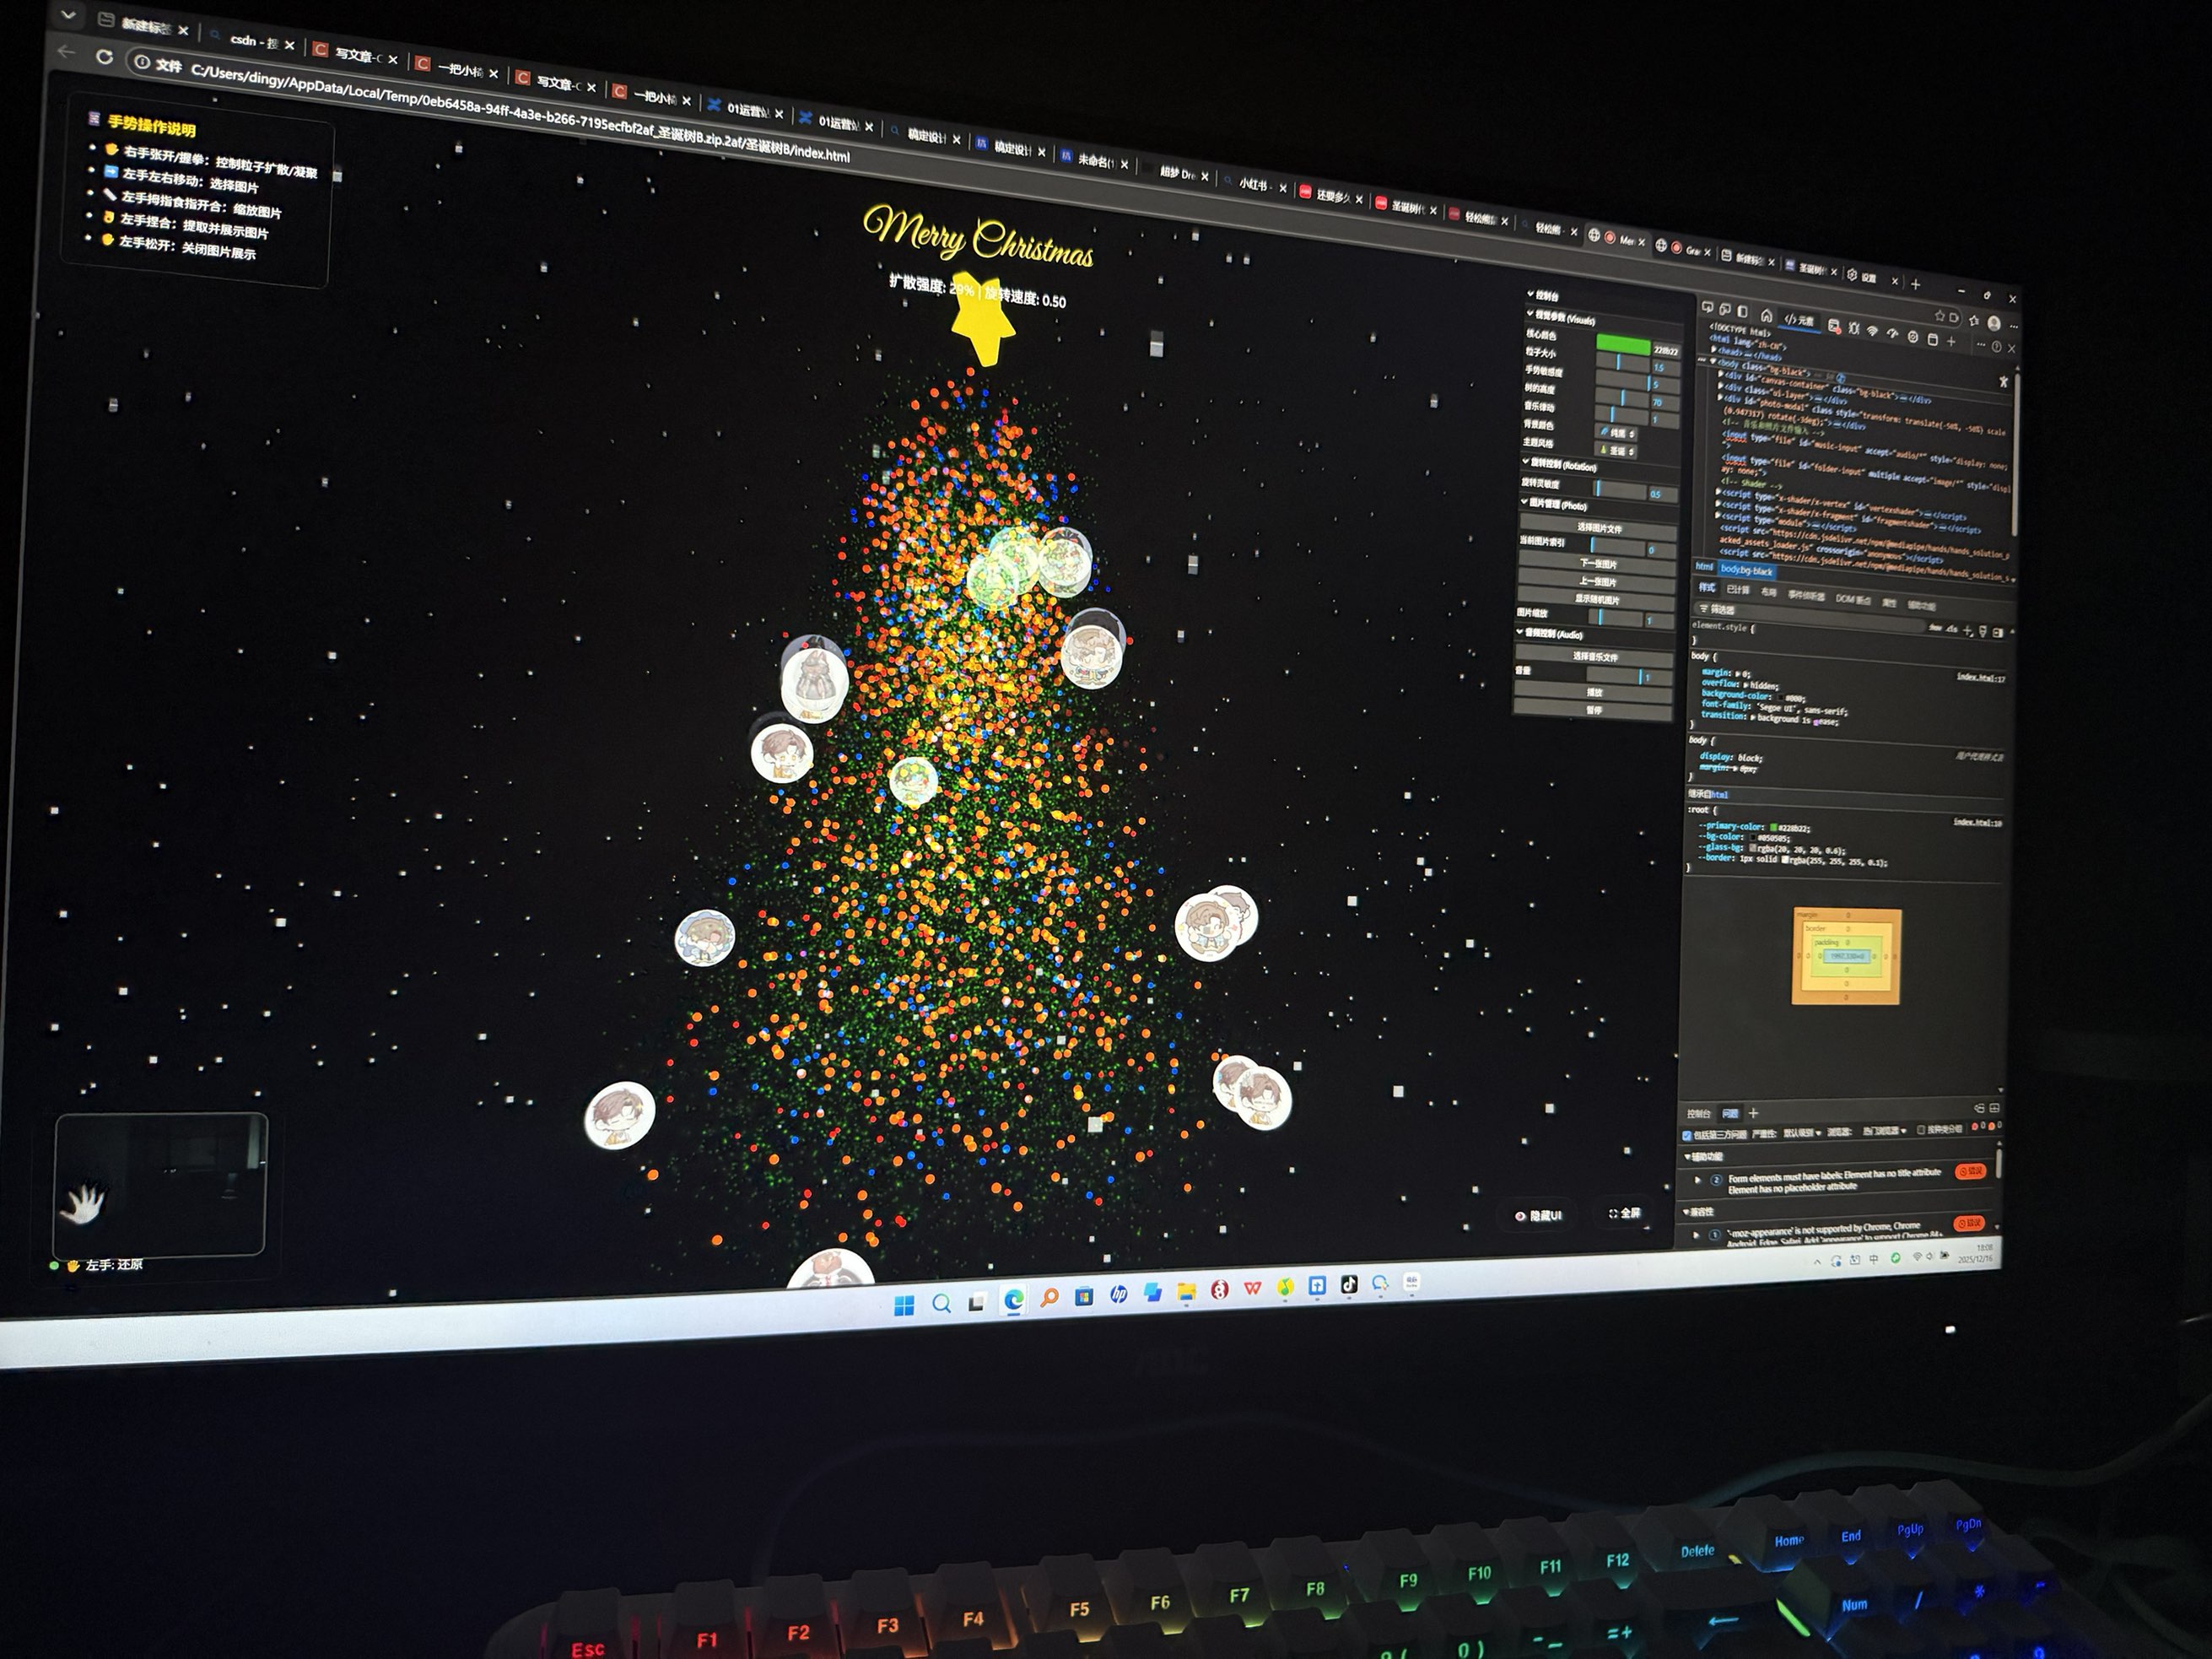Click the green 核心颜色 color swatch
2212x1659 pixels.
point(1623,345)
